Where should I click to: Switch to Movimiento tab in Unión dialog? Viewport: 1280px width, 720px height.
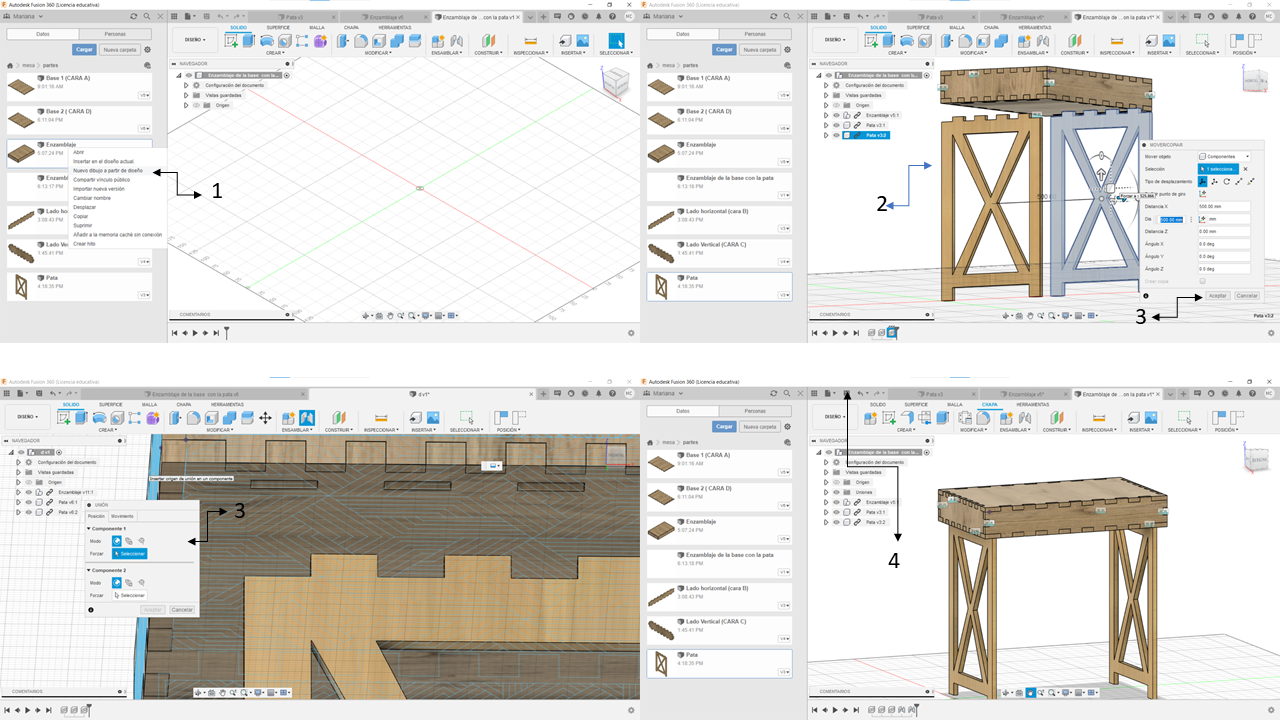tap(122, 516)
